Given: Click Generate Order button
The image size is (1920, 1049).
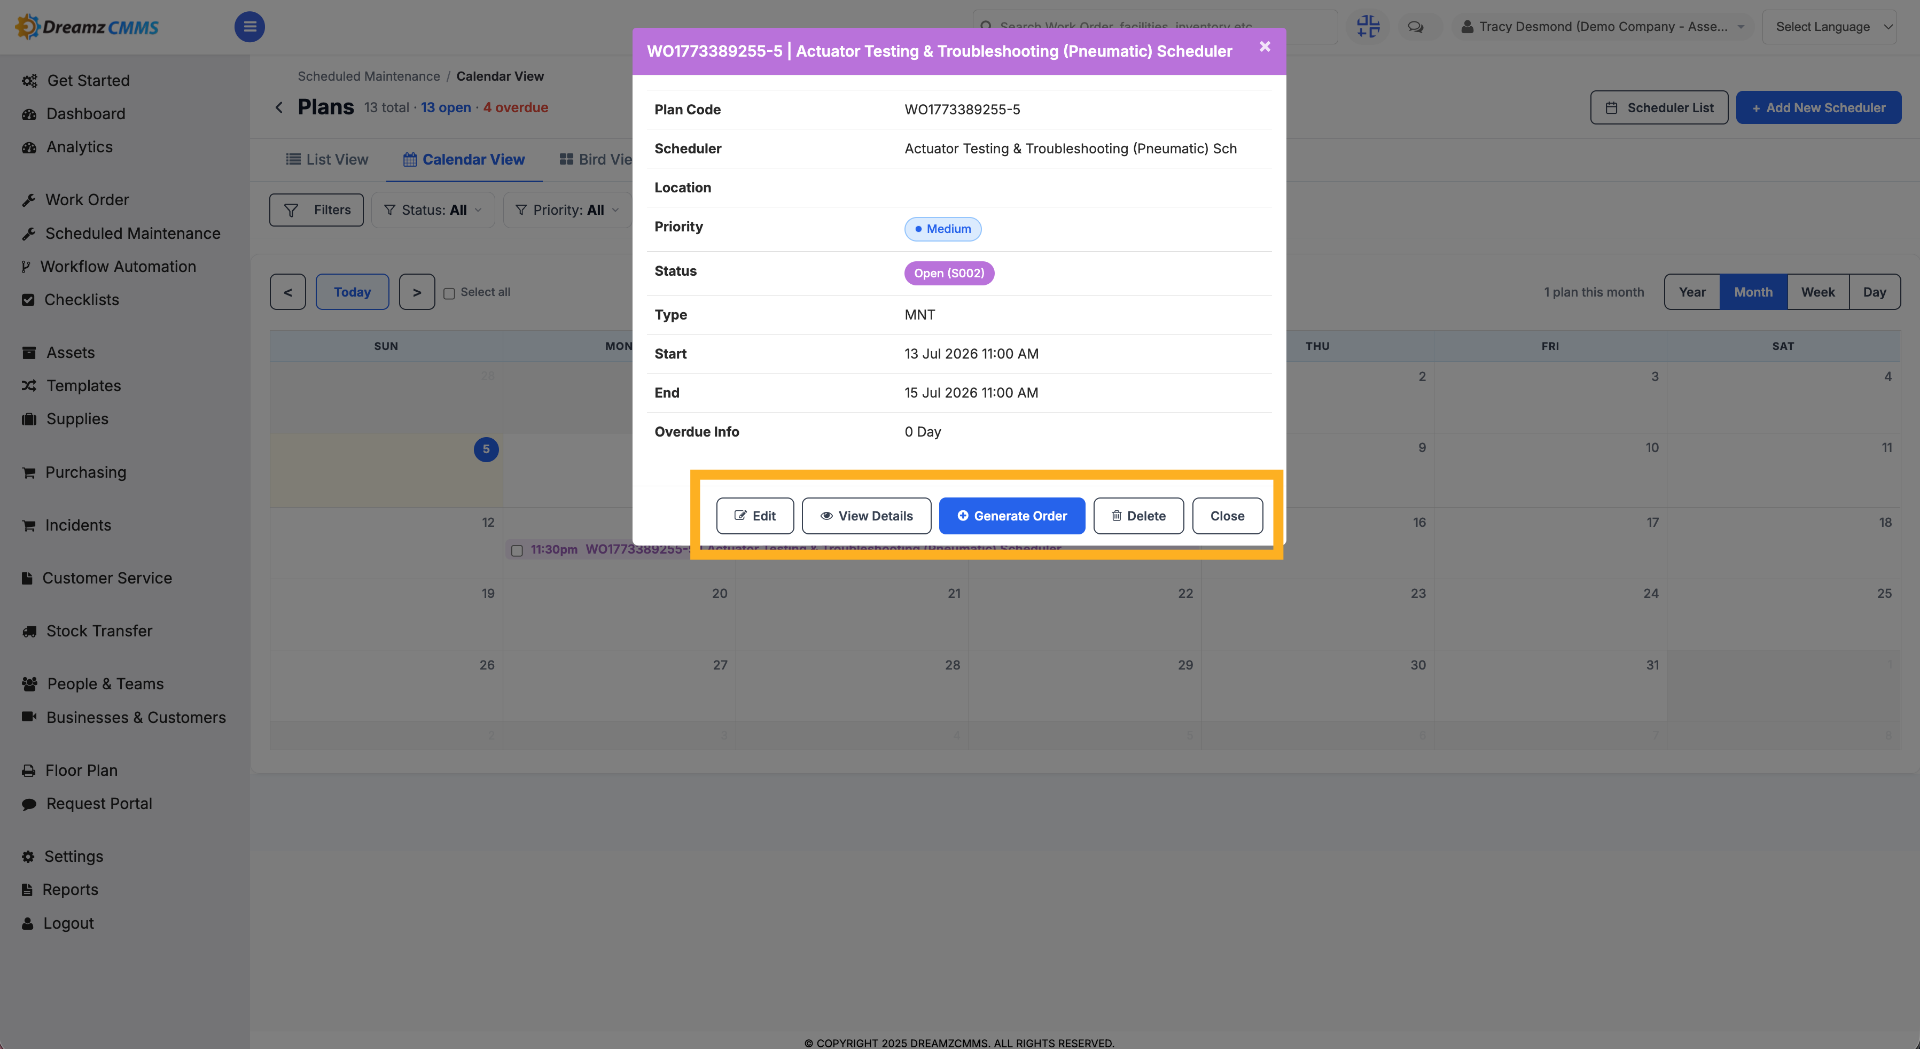Looking at the screenshot, I should coord(1012,516).
